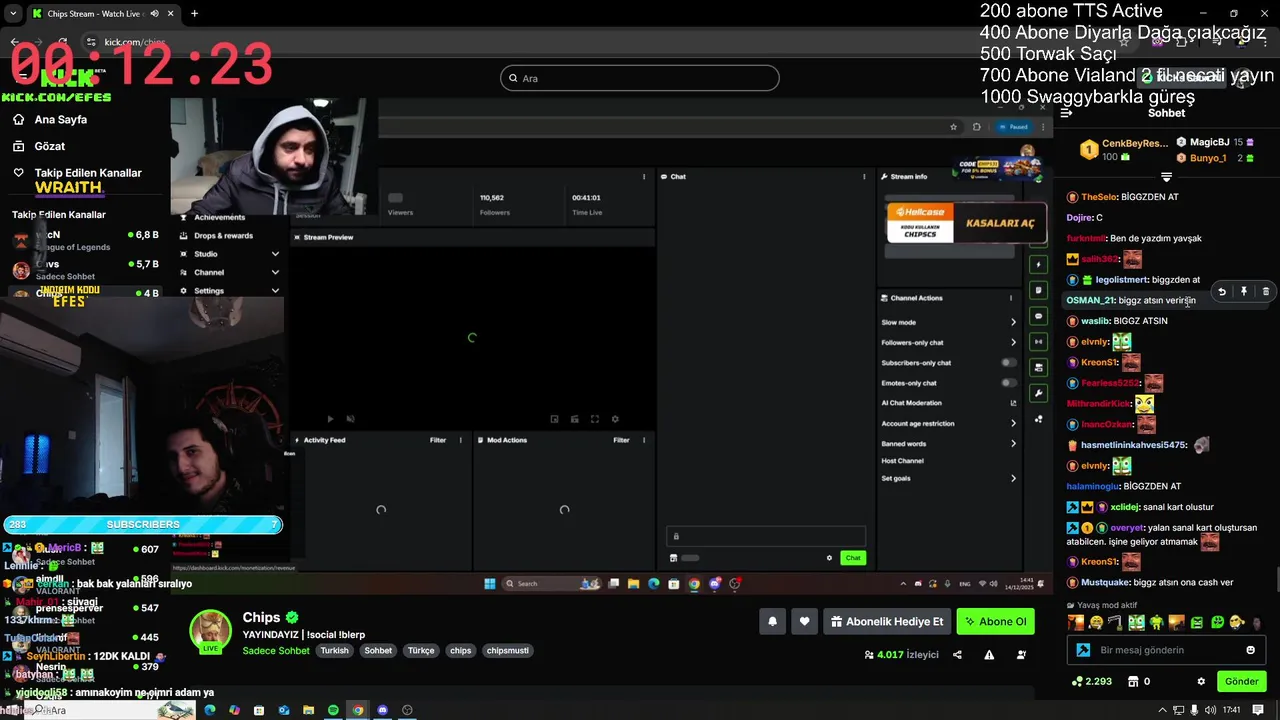The height and width of the screenshot is (720, 1280).
Task: Click the Bir mesaj gönderin input
Action: point(1166,650)
